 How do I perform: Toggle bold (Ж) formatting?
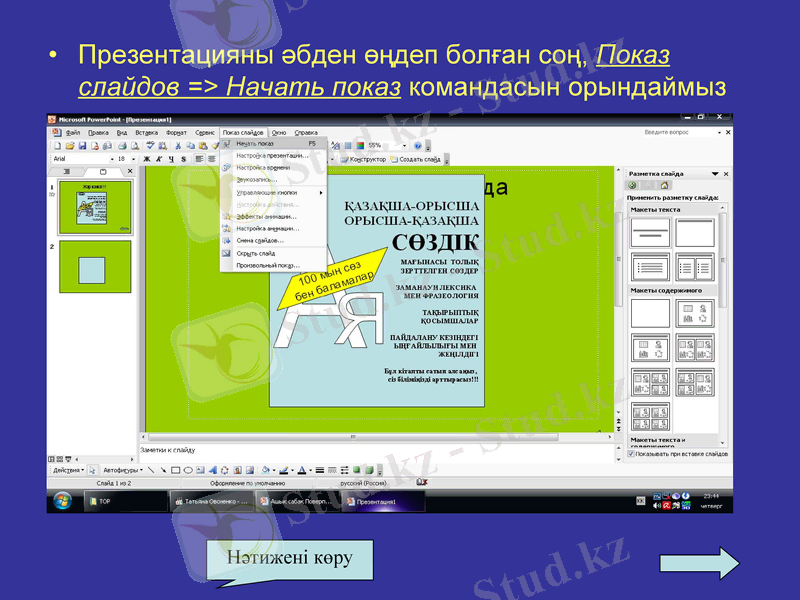(144, 158)
